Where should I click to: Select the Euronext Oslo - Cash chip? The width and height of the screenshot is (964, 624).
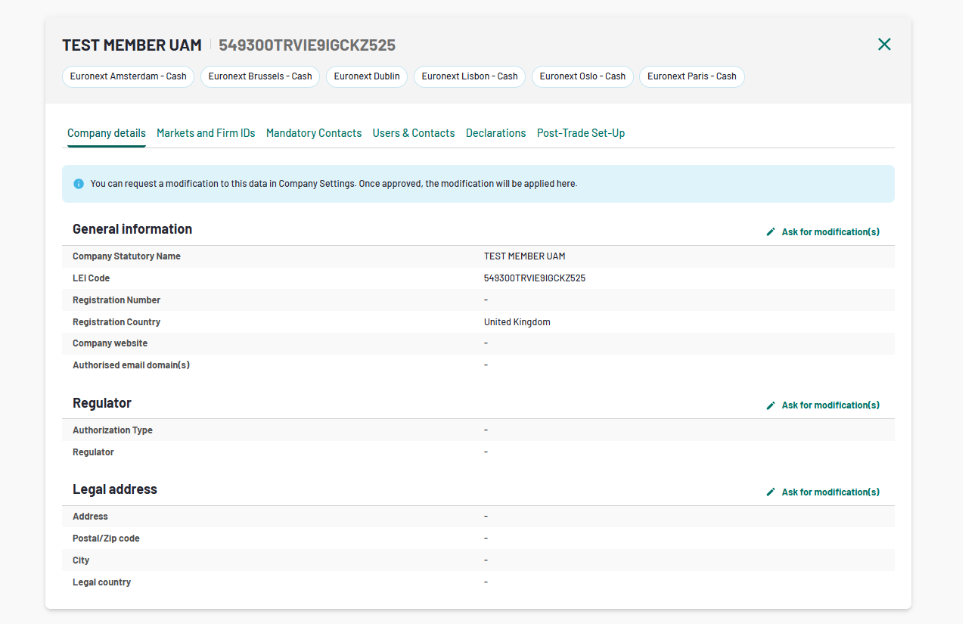point(582,76)
